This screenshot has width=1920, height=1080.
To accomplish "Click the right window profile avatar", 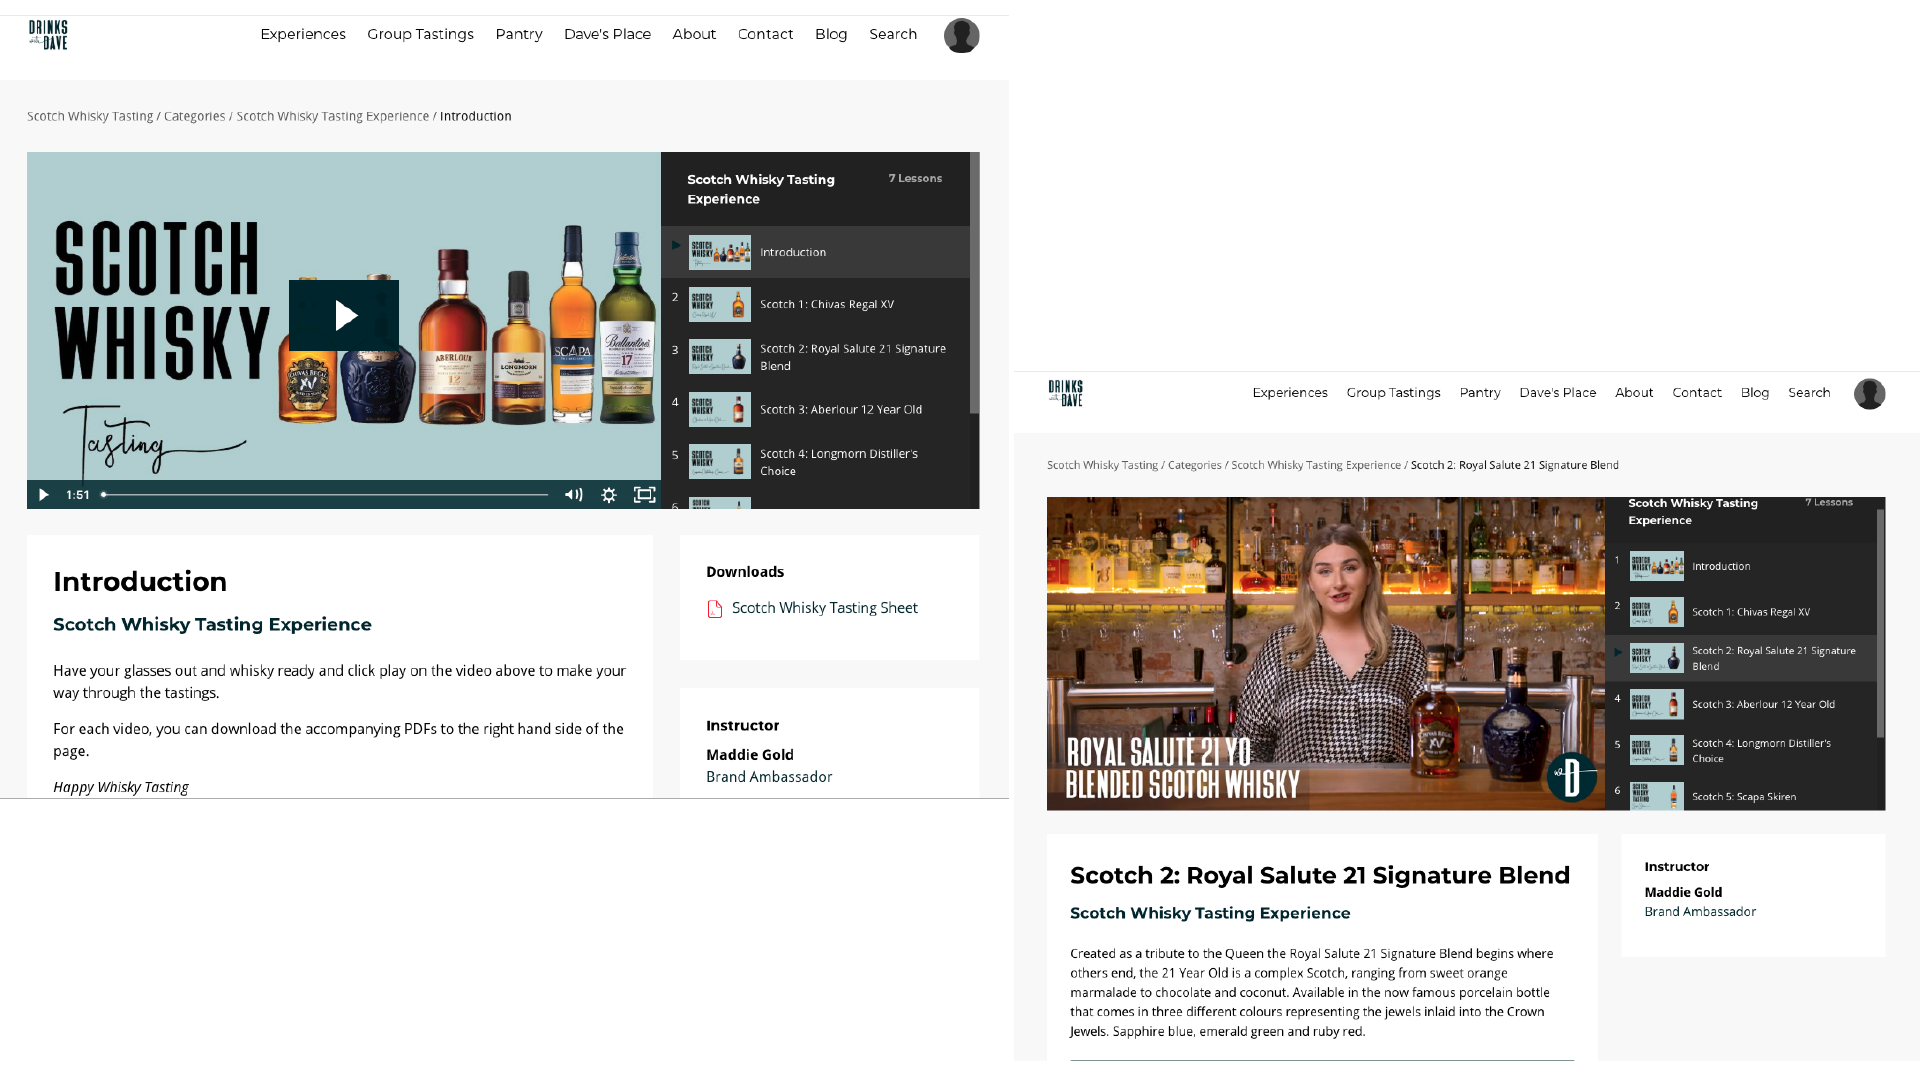I will pos(1869,394).
